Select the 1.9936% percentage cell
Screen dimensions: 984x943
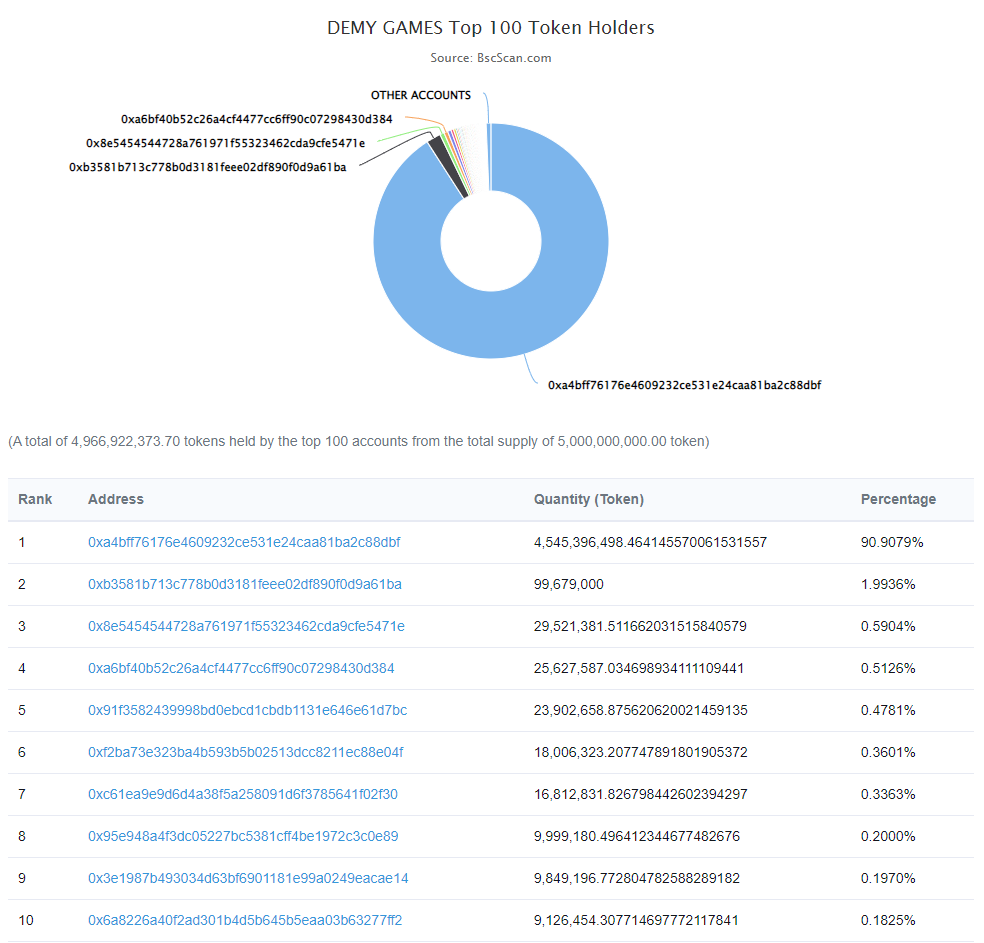(888, 584)
